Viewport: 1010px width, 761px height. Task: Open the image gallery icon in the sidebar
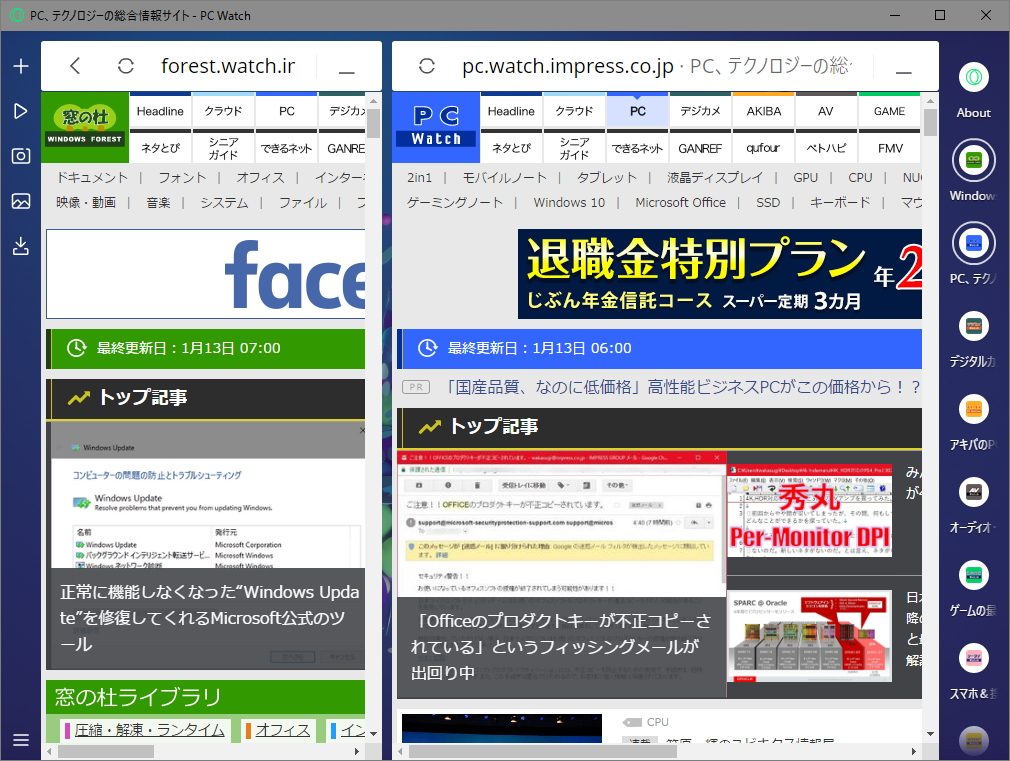click(20, 201)
